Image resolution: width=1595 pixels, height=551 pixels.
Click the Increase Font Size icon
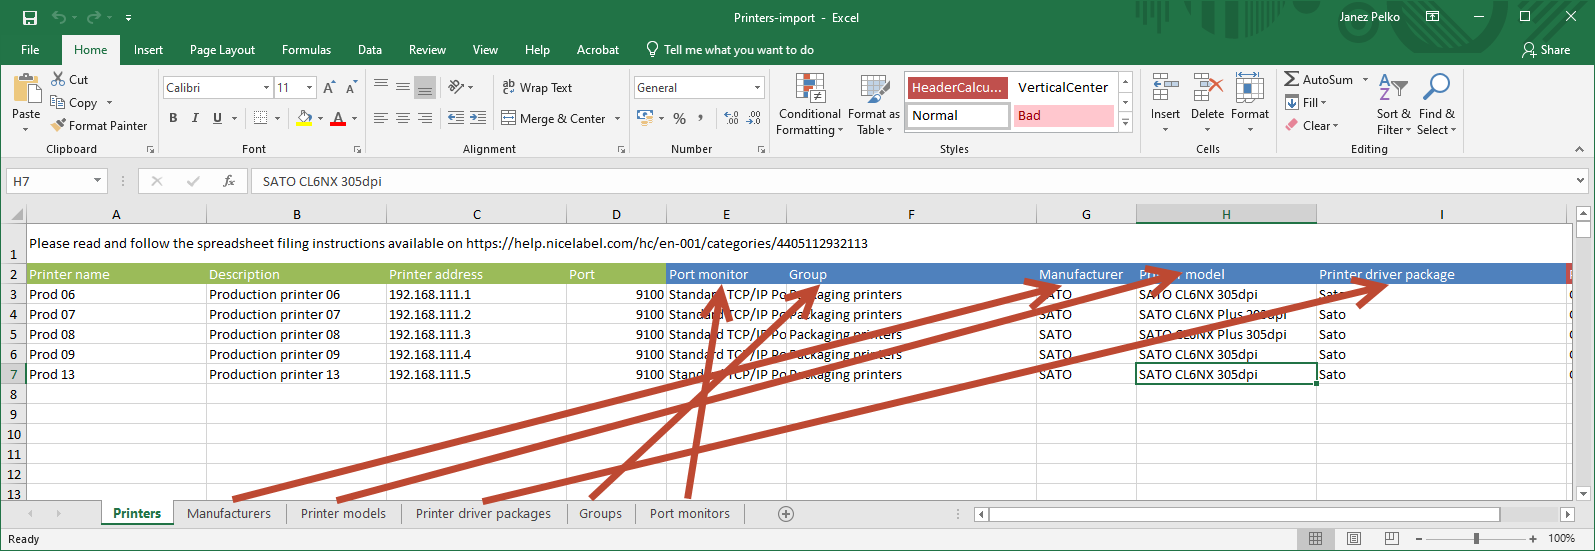click(329, 88)
